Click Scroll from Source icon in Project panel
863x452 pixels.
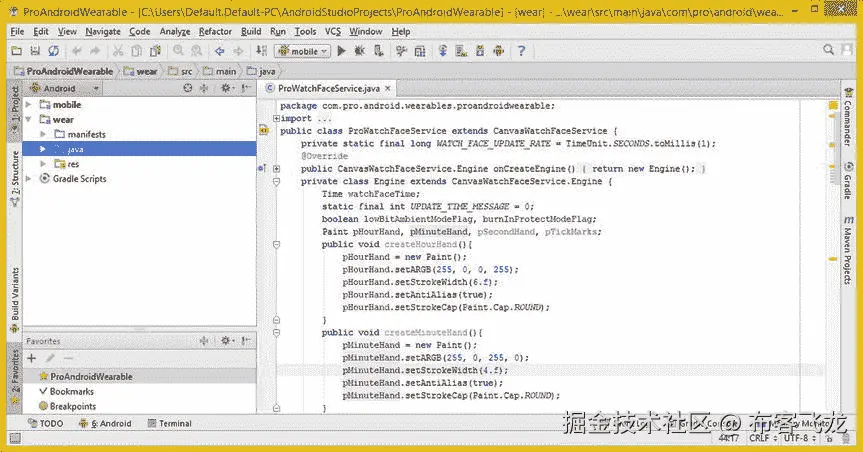(188, 88)
